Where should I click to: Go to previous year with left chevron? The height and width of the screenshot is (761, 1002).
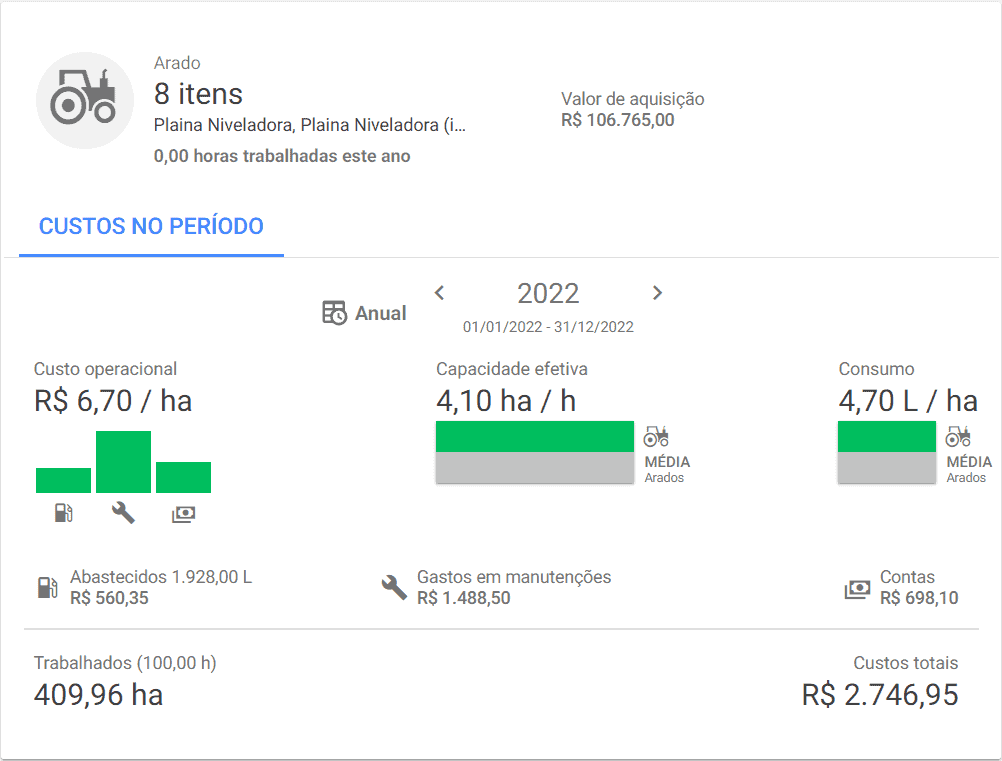click(x=439, y=293)
